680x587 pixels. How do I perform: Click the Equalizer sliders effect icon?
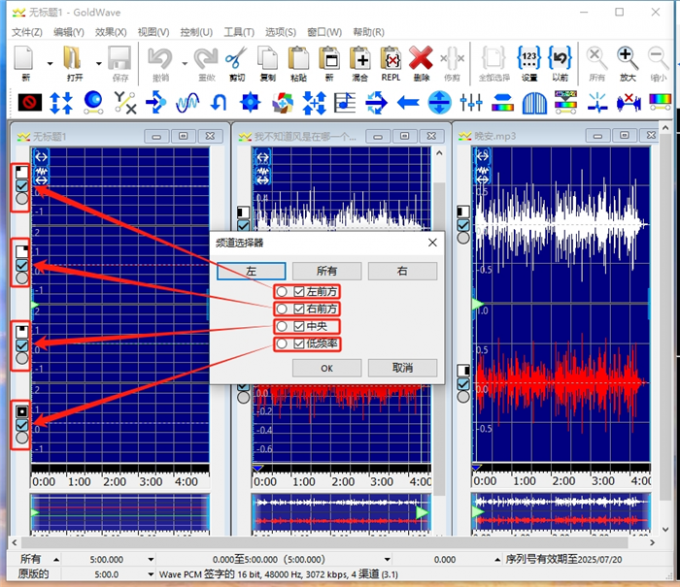471,103
